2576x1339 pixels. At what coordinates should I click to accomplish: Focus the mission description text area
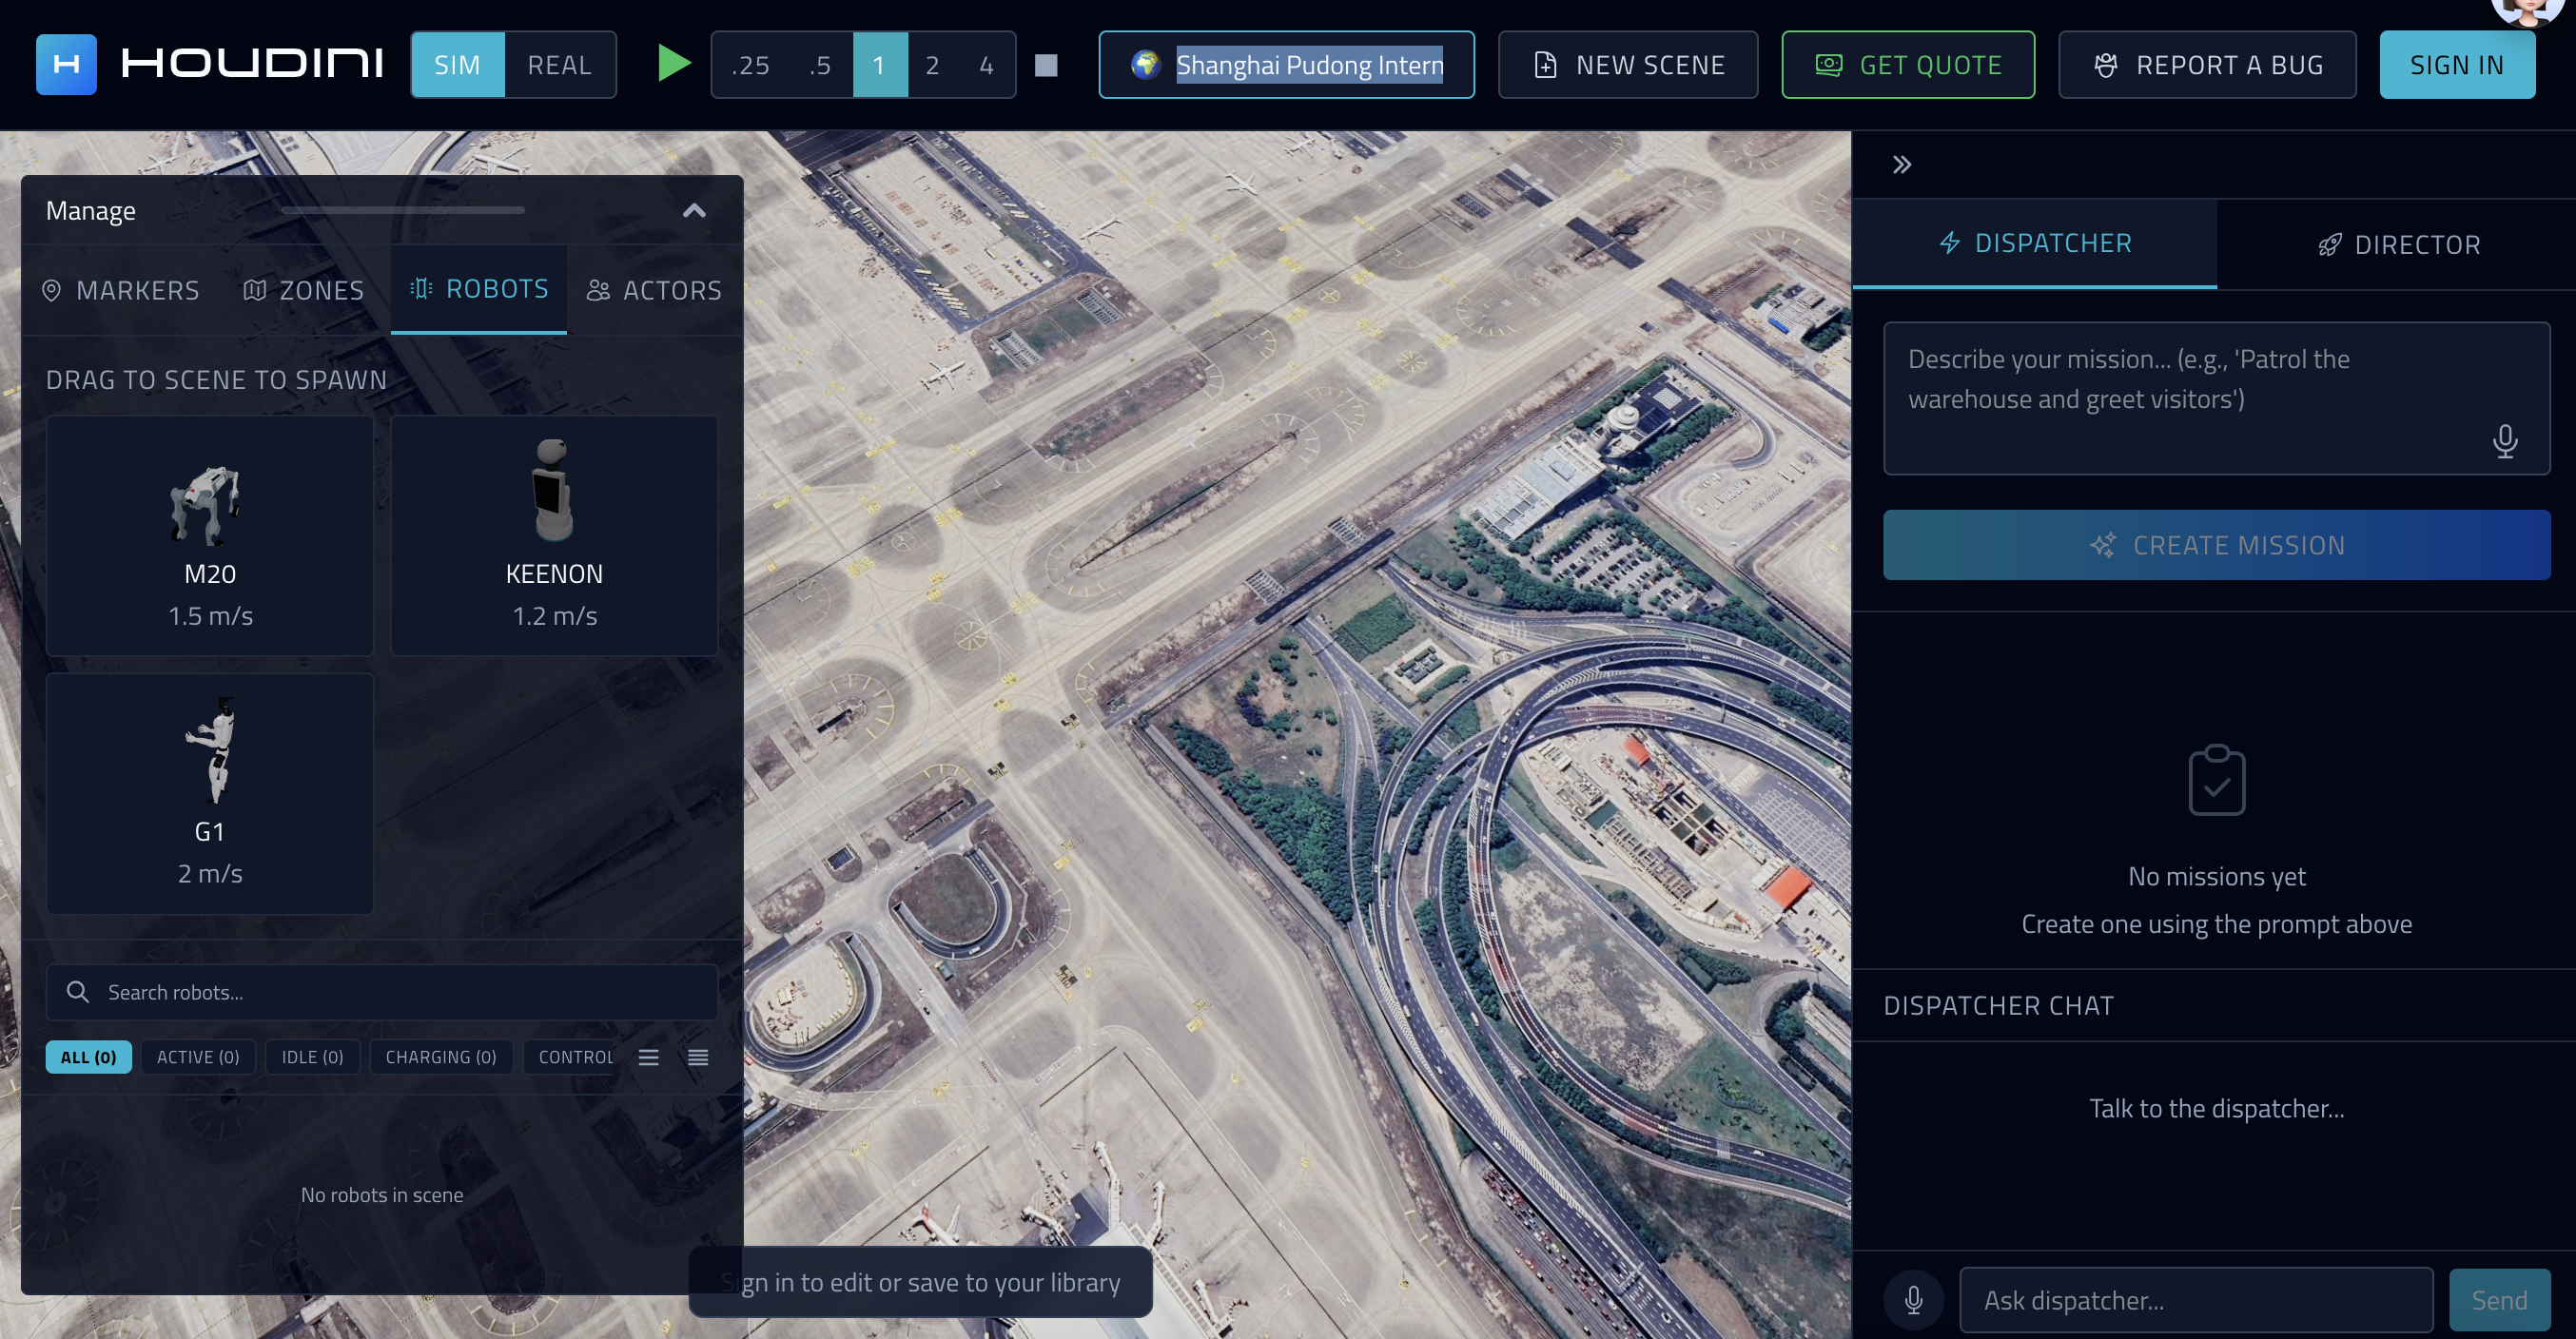2216,398
